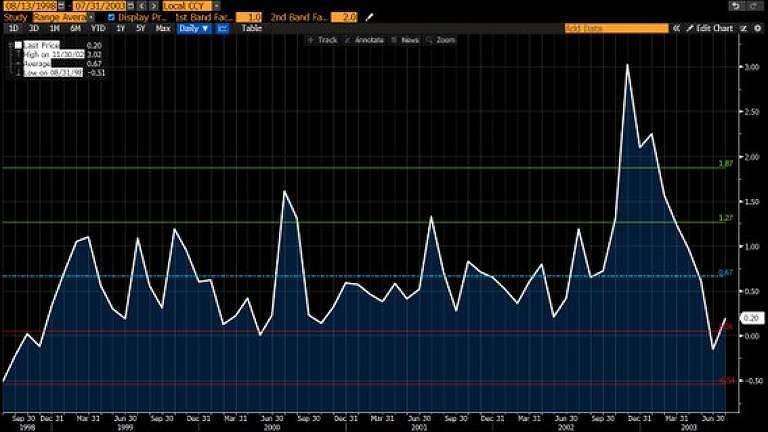Click the 2003 year label on the x-axis

pyautogui.click(x=689, y=427)
